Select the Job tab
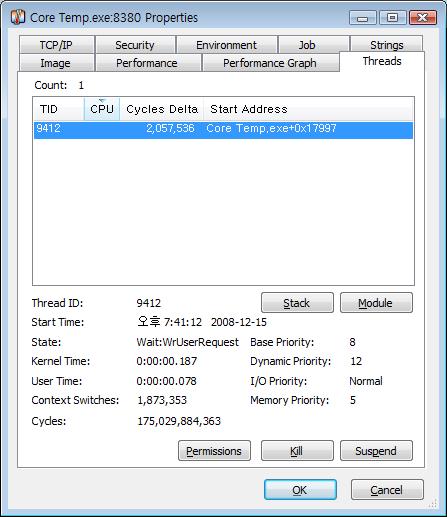Viewport: 447px width, 517px height. tap(313, 45)
